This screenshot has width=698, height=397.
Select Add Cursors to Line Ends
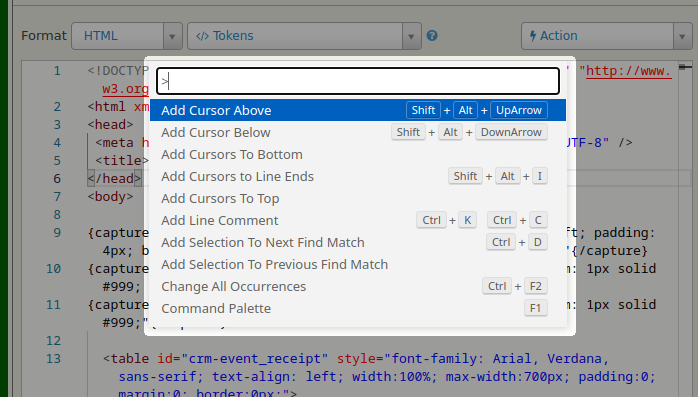358,176
